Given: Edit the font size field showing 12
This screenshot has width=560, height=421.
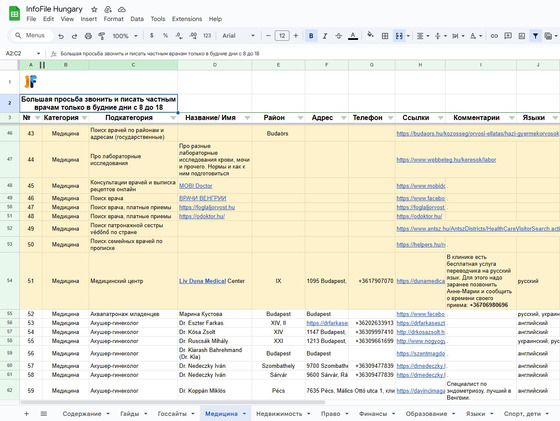Looking at the screenshot, I should click(282, 36).
